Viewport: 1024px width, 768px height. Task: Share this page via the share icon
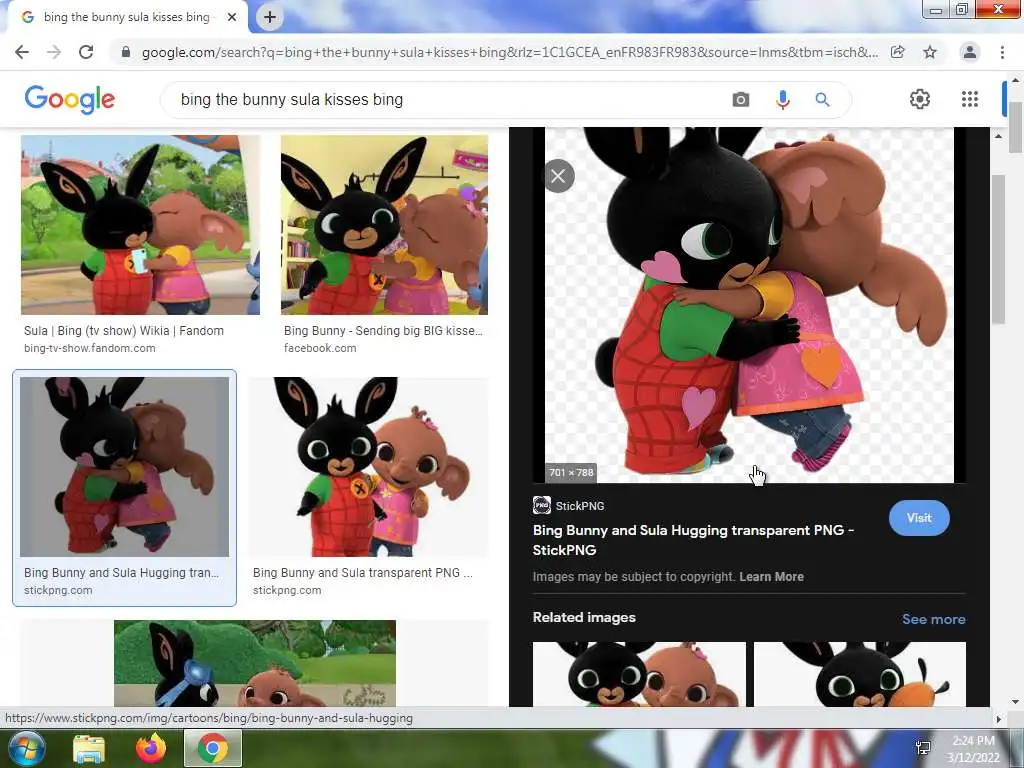(x=898, y=52)
